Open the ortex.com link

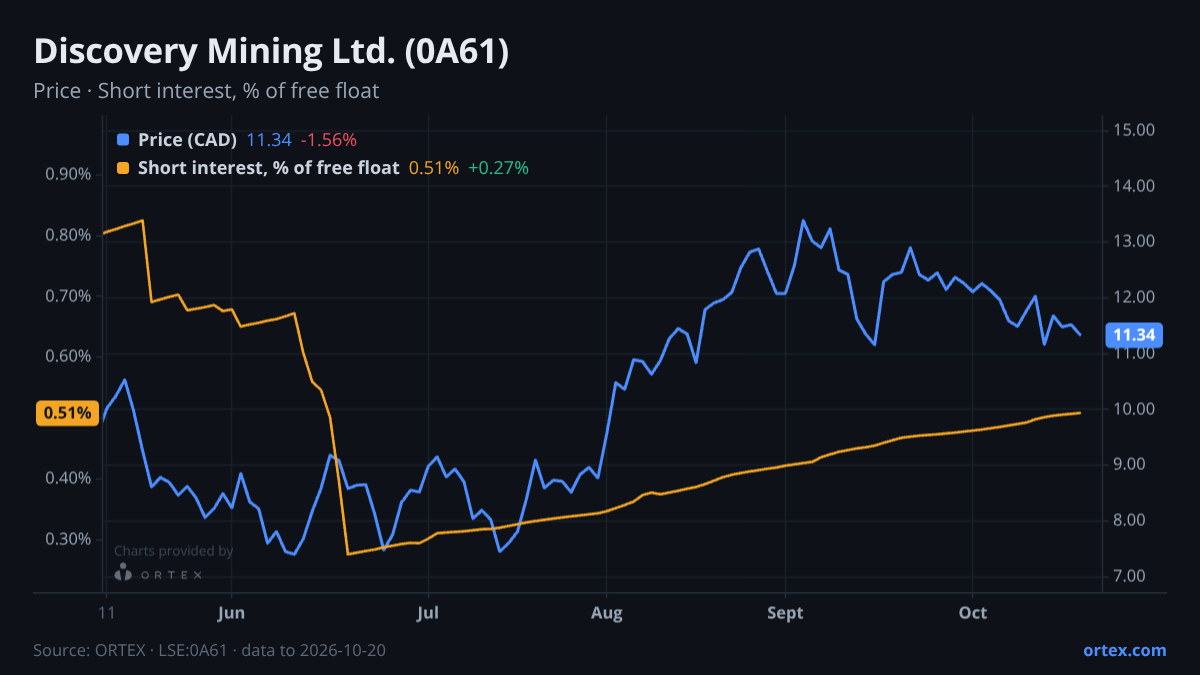[1125, 650]
